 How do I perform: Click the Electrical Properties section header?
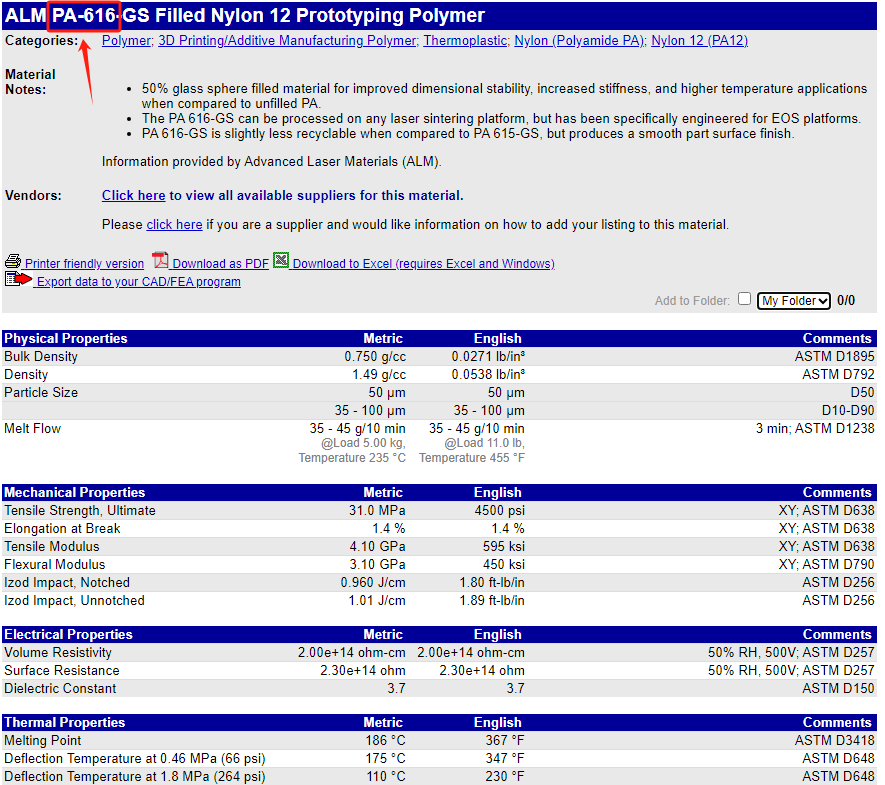pos(68,635)
